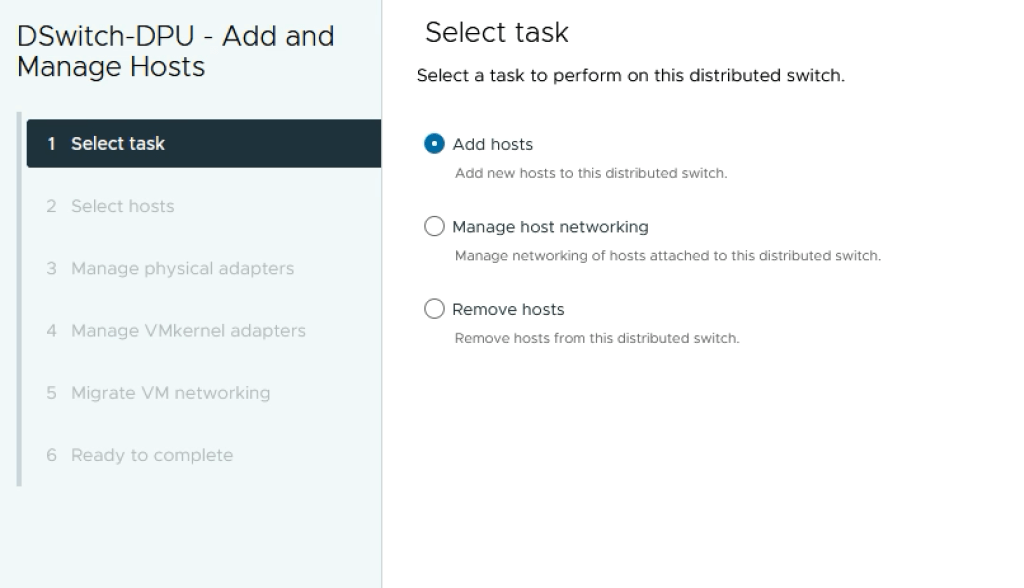
Task: Click the 'Remove hosts' label text
Action: pyautogui.click(x=508, y=309)
